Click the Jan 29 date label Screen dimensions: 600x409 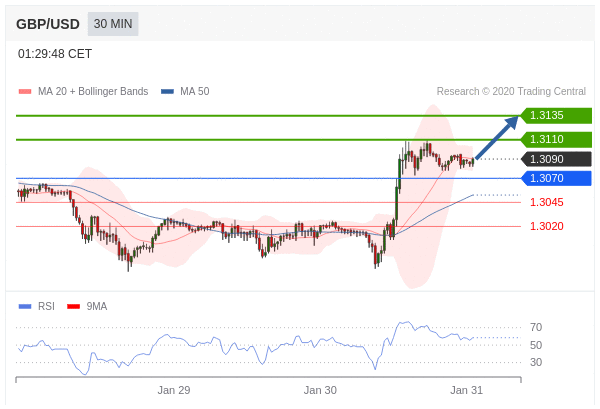click(174, 390)
